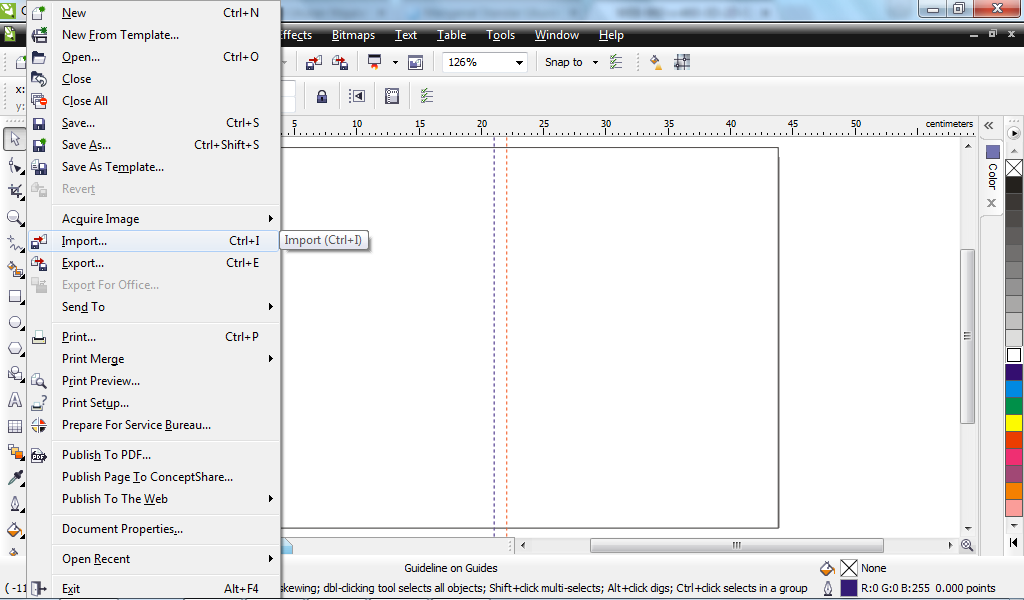Choose Import... from the File menu
The width and height of the screenshot is (1024, 600).
click(154, 241)
